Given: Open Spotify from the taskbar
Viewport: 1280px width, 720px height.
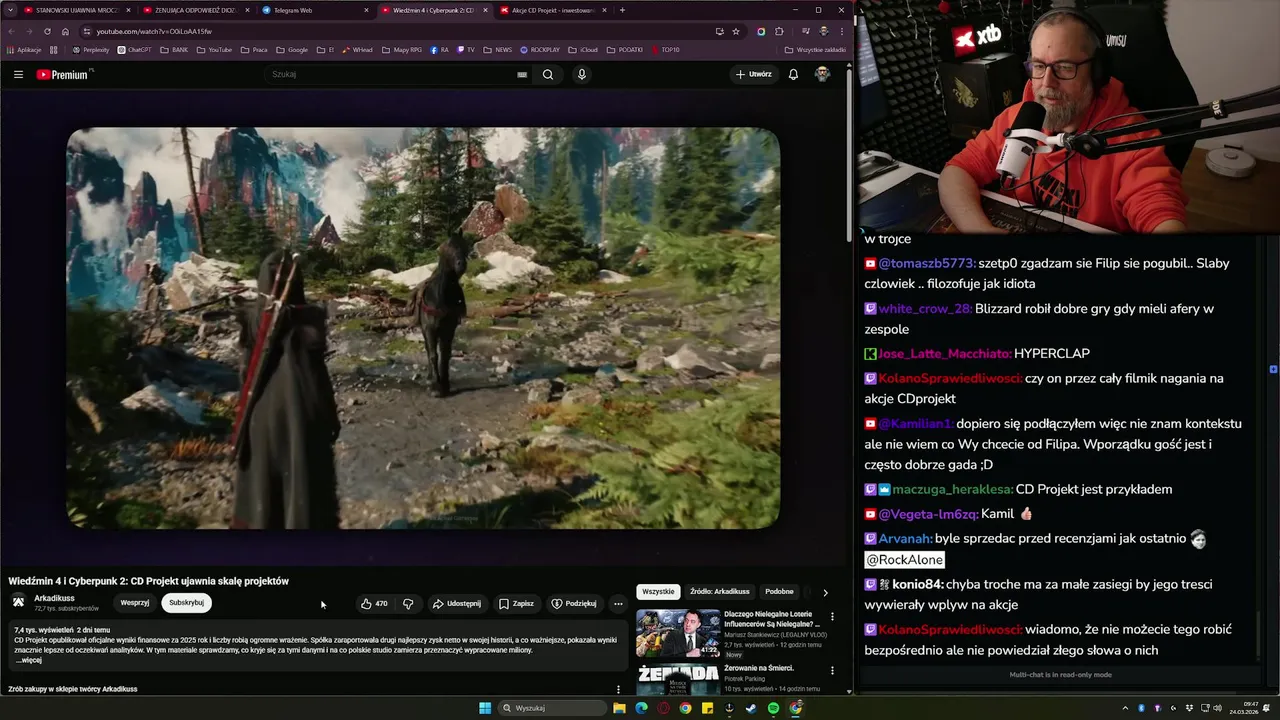Looking at the screenshot, I should pyautogui.click(x=773, y=708).
